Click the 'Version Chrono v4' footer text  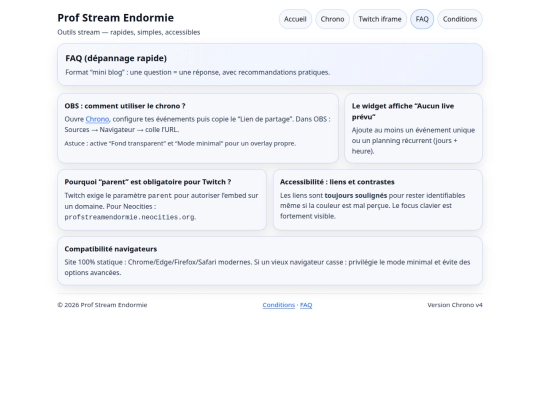(455, 305)
